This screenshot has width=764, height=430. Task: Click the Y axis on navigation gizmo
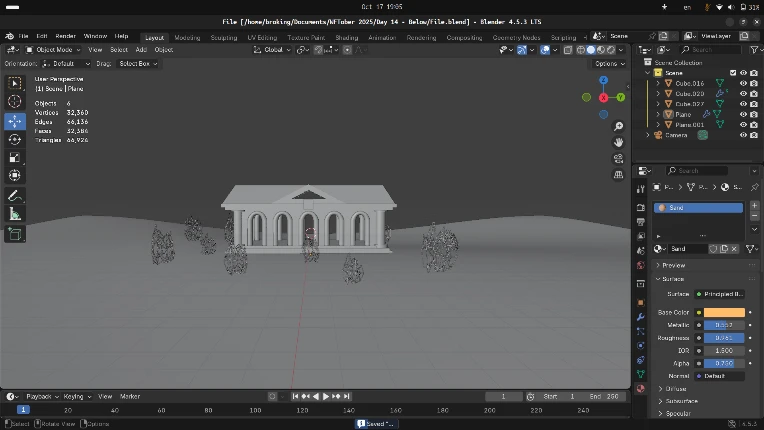(621, 97)
